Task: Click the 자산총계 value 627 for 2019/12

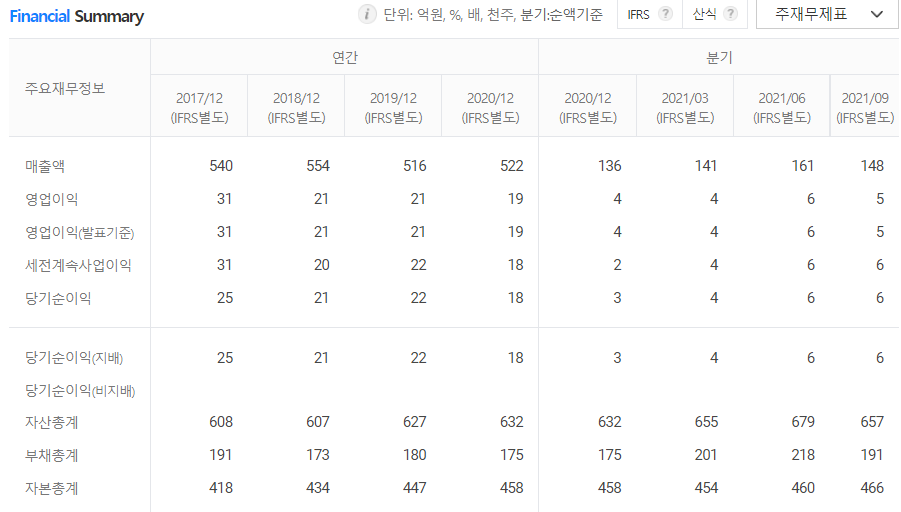Action: pyautogui.click(x=415, y=422)
